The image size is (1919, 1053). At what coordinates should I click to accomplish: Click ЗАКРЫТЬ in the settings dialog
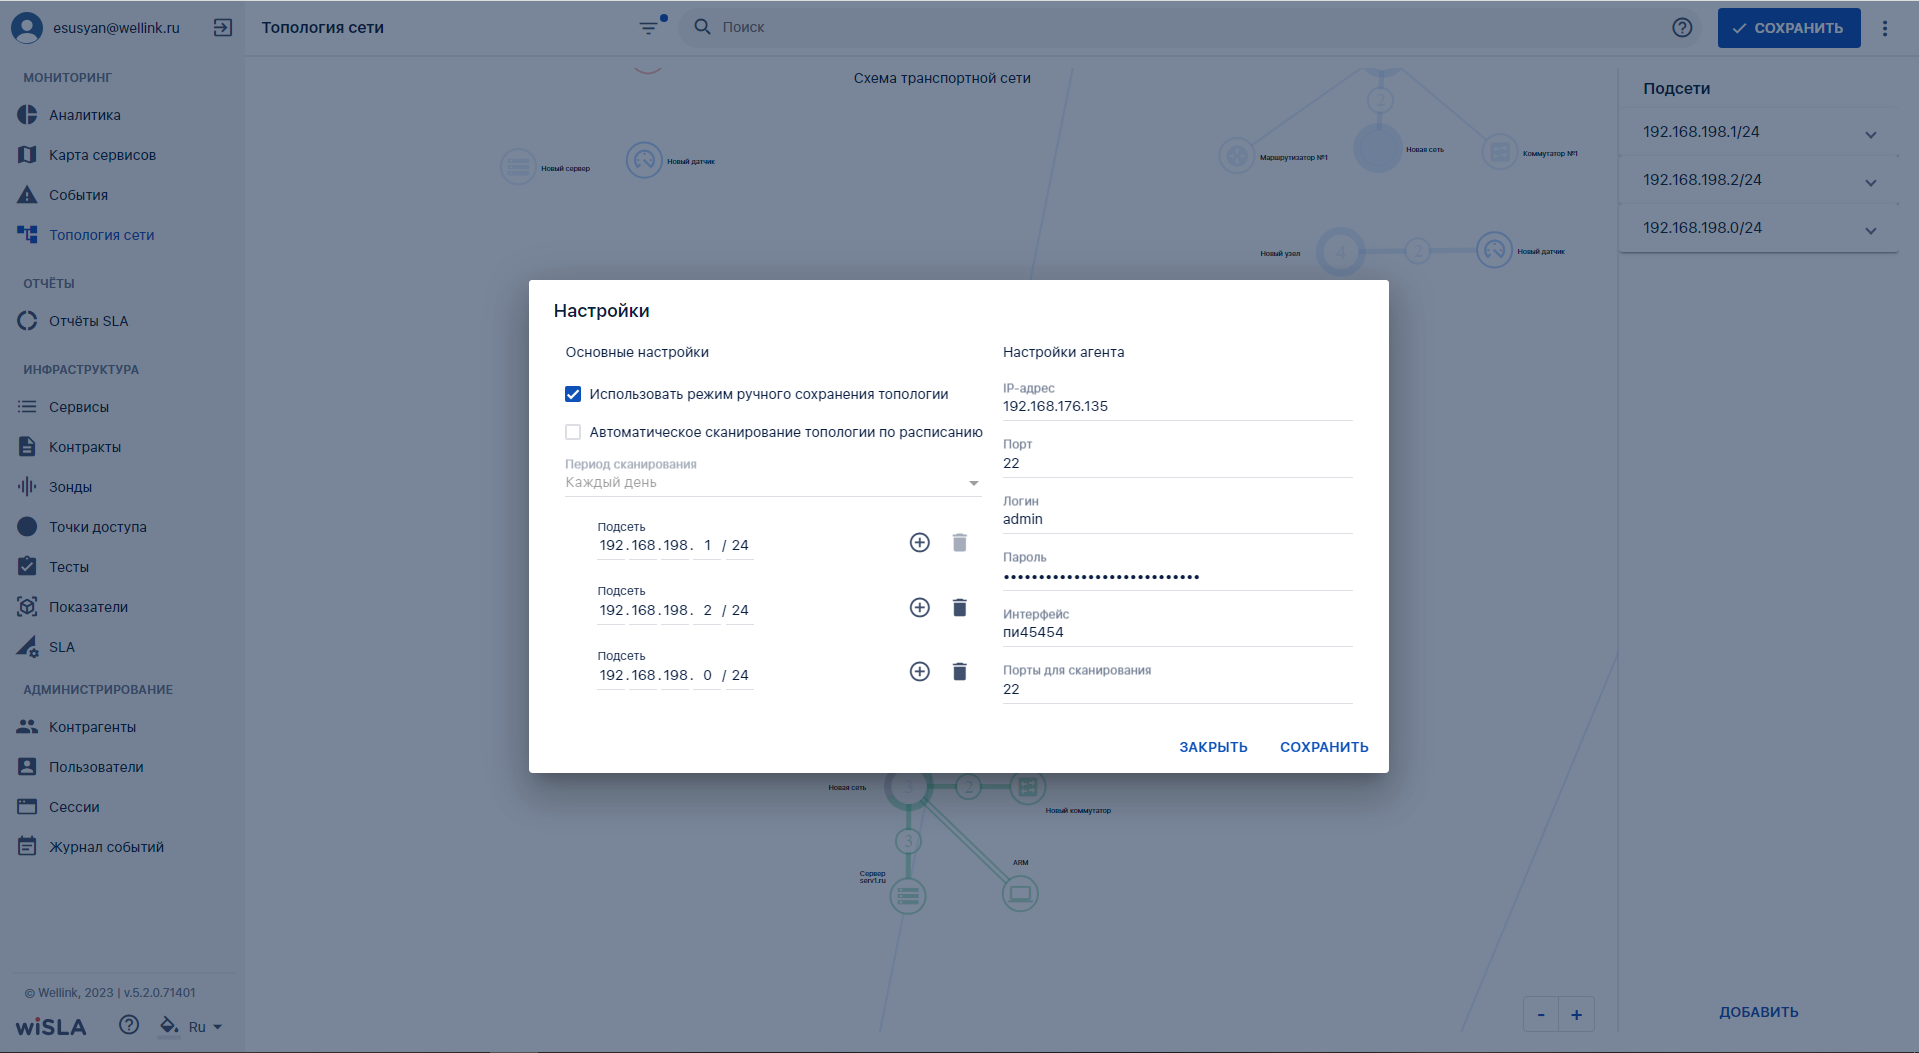pyautogui.click(x=1213, y=747)
